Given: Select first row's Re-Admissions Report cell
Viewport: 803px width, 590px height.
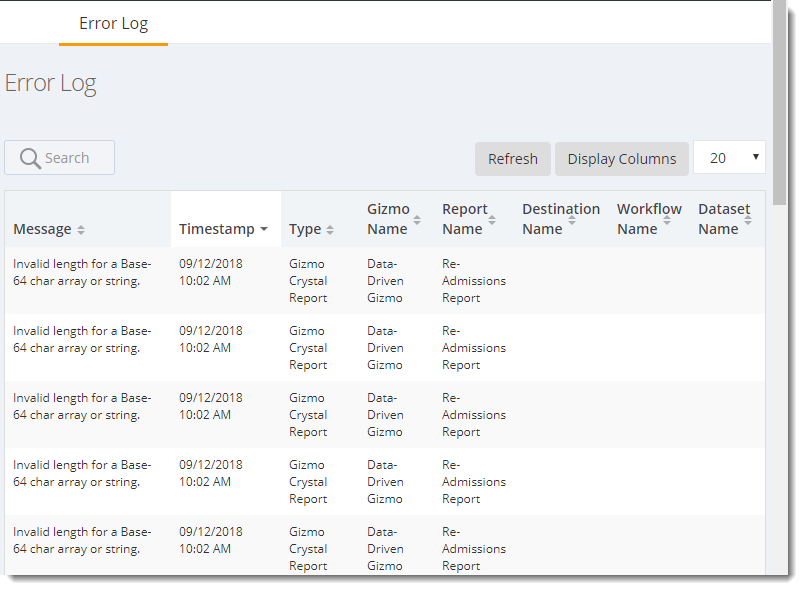Looking at the screenshot, I should (474, 281).
